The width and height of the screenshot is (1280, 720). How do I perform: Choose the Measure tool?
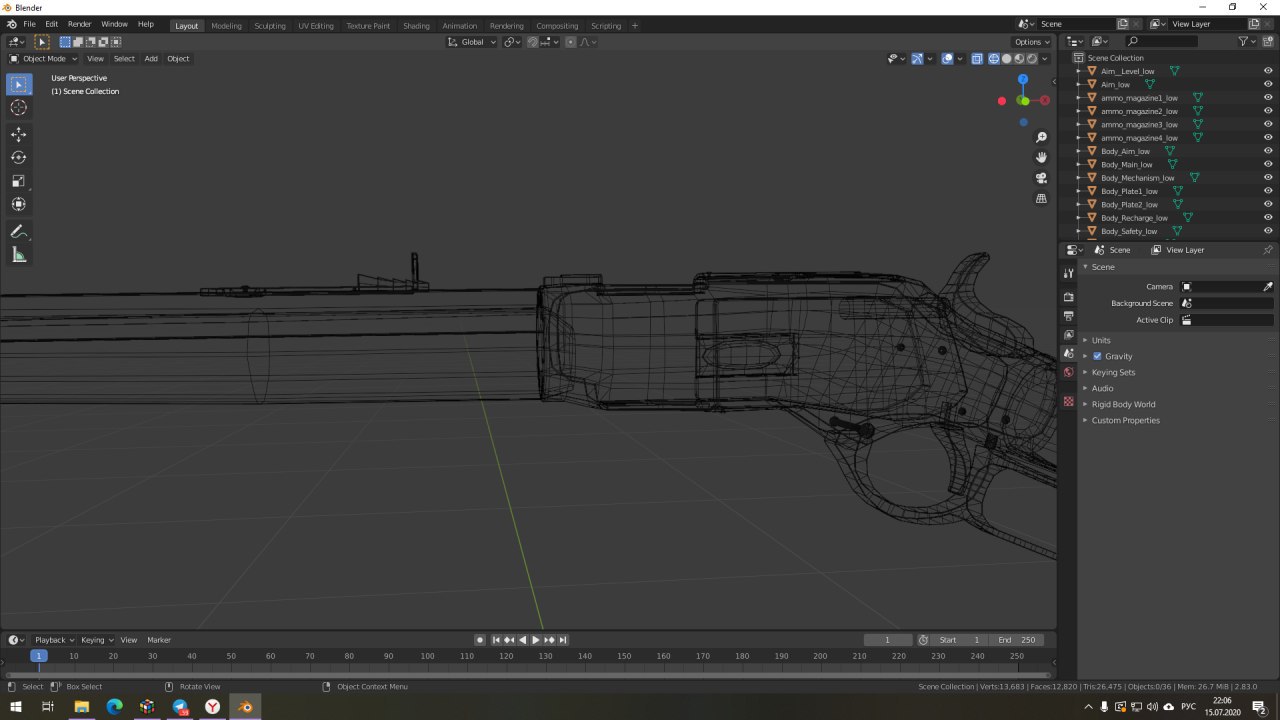(x=18, y=255)
